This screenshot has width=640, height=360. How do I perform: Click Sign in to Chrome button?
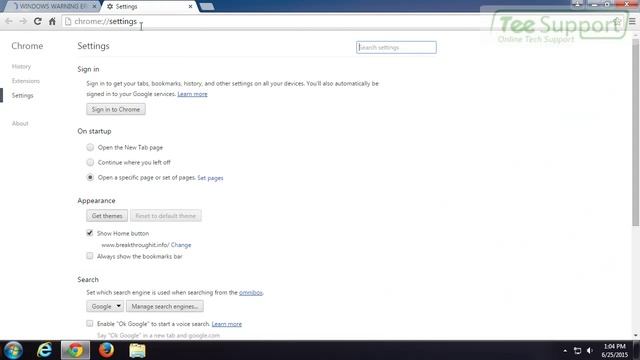116,109
